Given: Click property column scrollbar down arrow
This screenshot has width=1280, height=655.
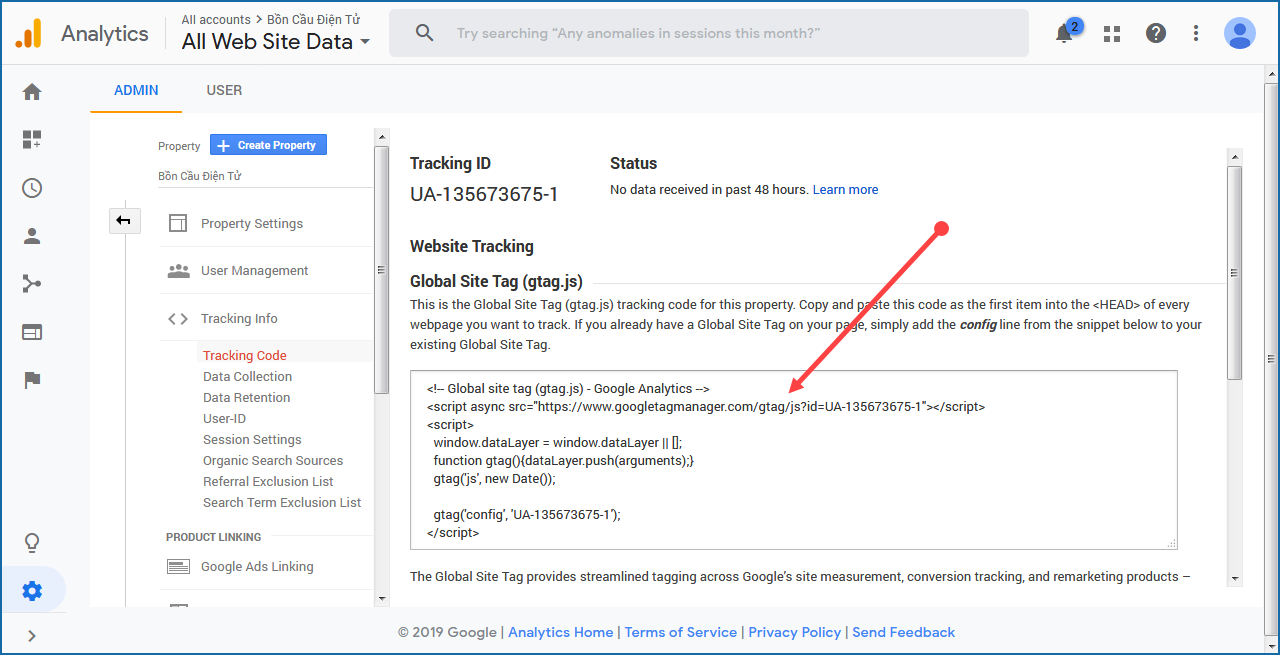Looking at the screenshot, I should point(381,598).
